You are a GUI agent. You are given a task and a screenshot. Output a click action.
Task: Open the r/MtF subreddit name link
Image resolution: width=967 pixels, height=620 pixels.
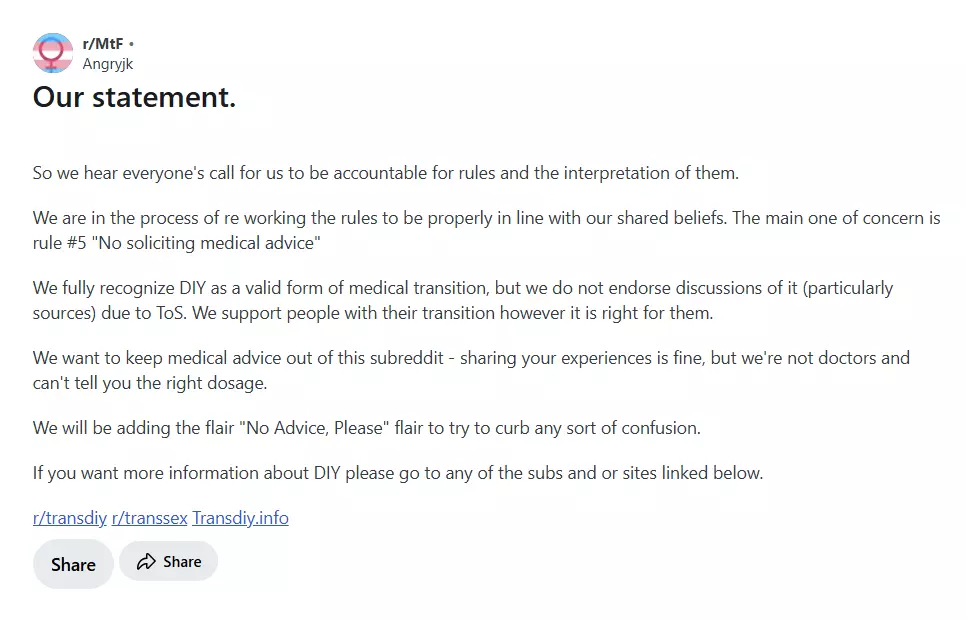[x=102, y=44]
